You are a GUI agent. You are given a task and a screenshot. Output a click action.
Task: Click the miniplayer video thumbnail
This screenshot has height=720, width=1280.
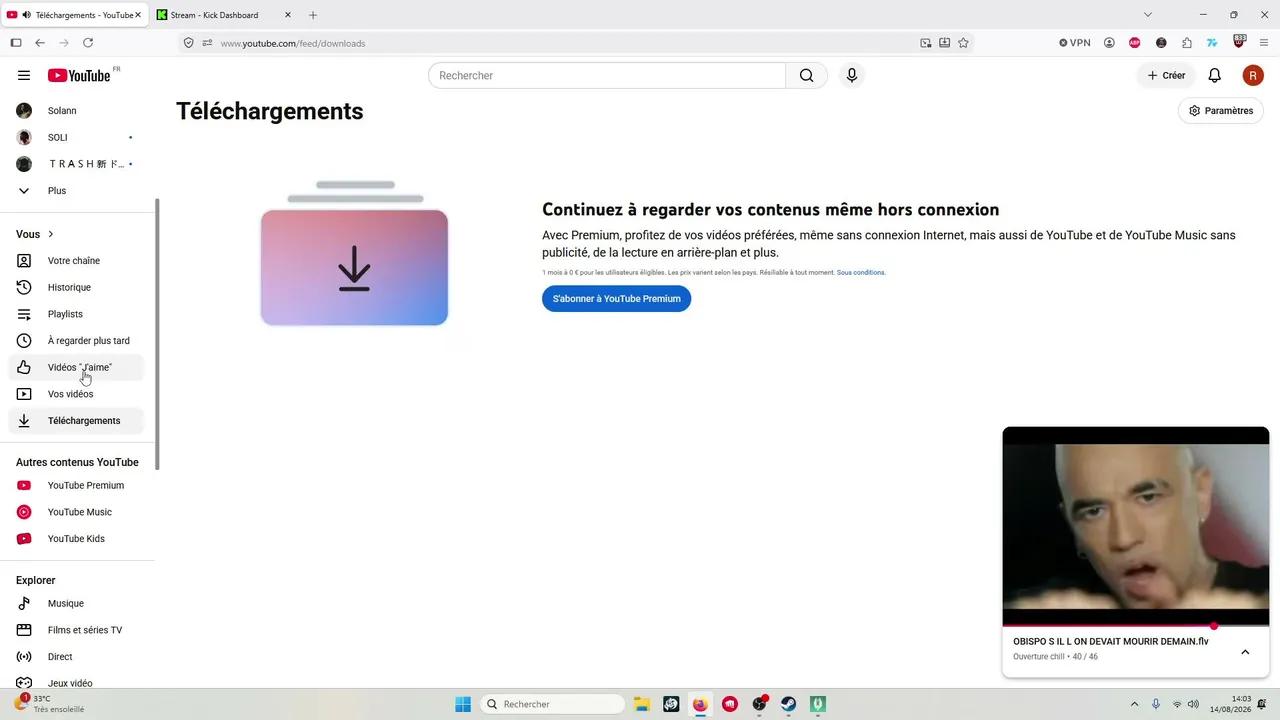[x=1136, y=526]
